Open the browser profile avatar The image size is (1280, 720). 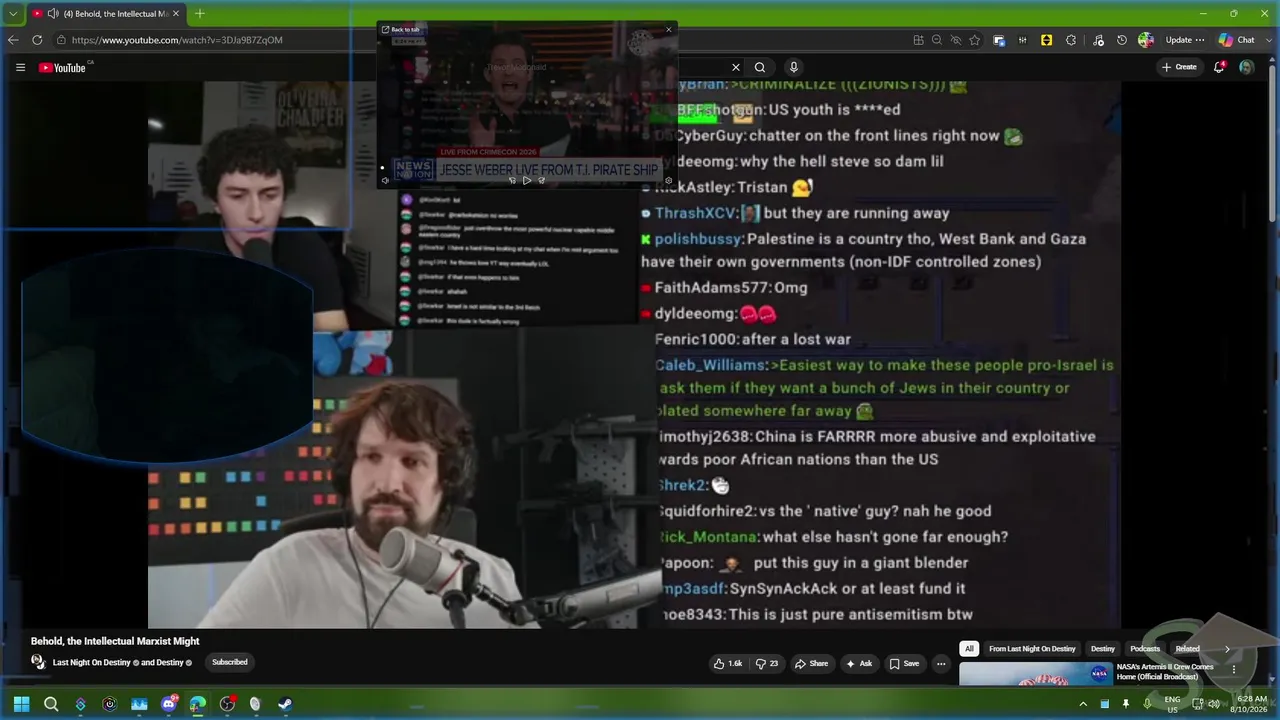click(x=1146, y=40)
